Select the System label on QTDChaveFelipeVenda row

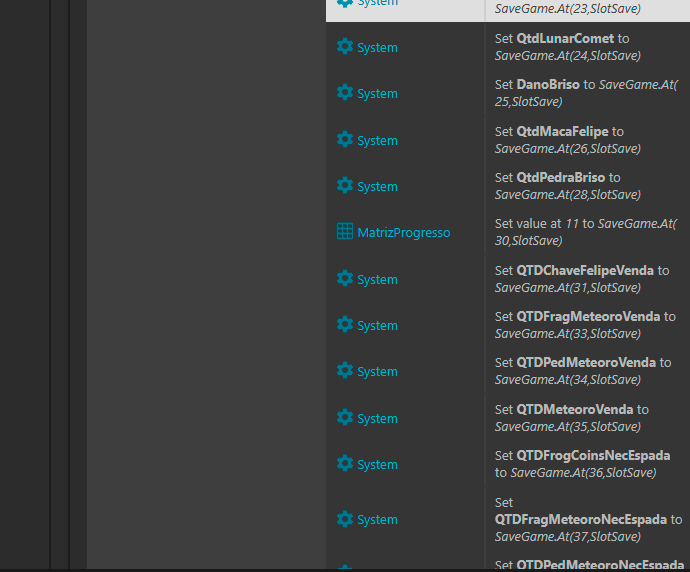pos(378,280)
